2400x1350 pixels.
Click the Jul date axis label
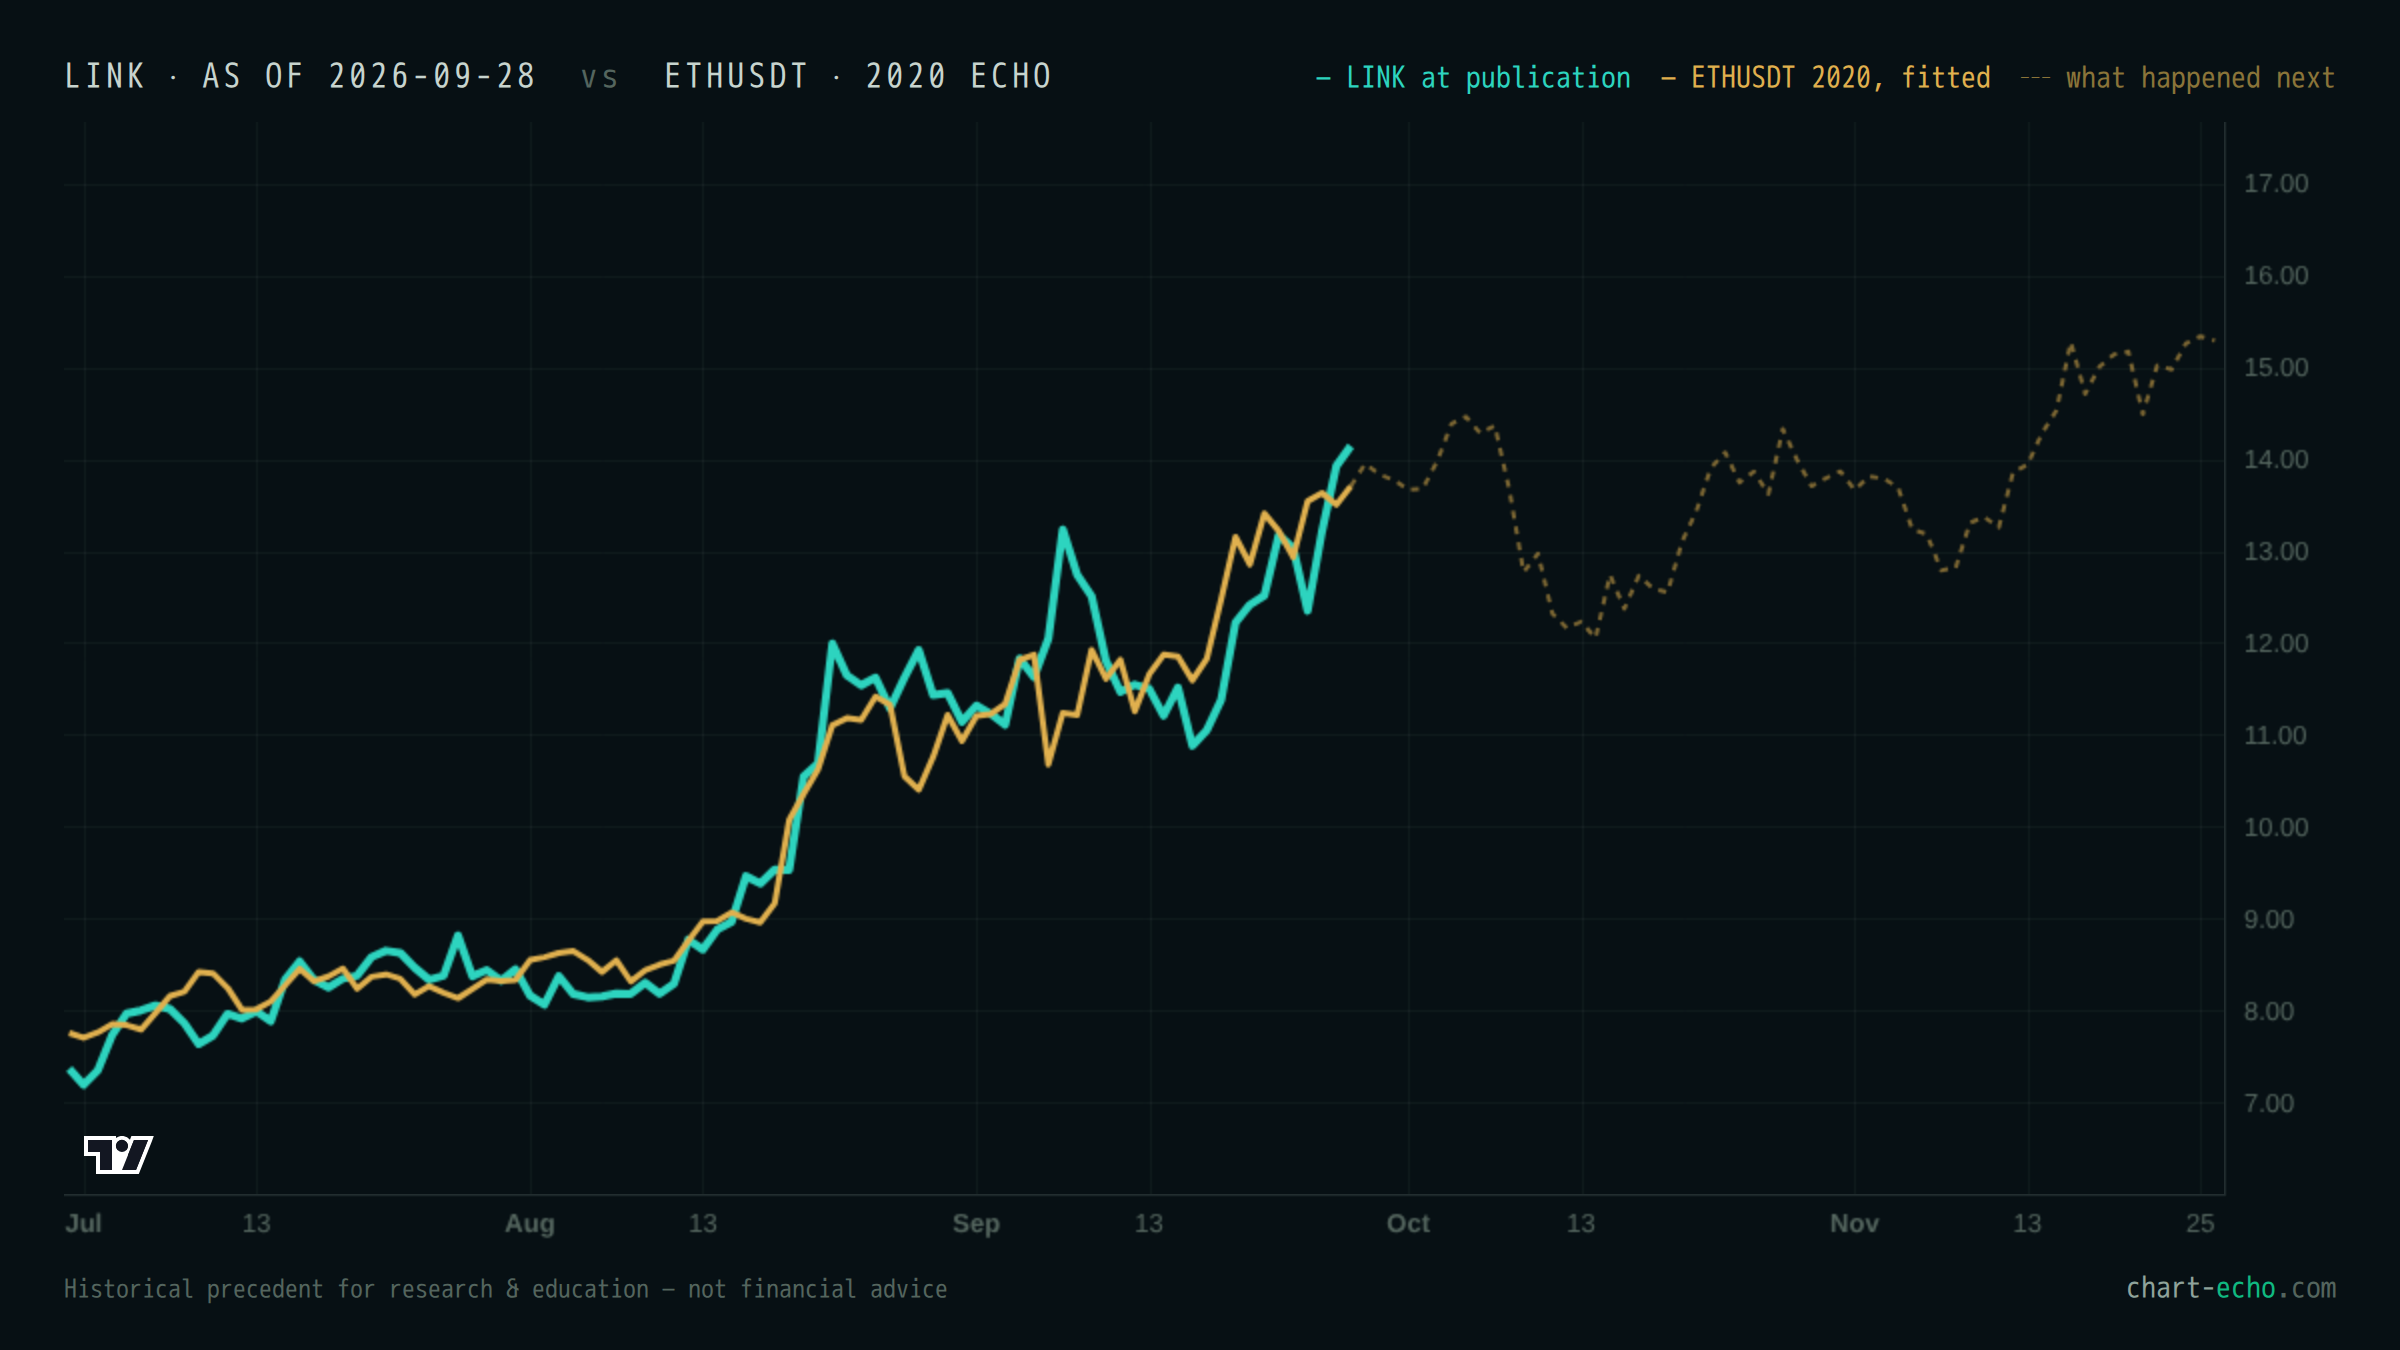point(83,1223)
